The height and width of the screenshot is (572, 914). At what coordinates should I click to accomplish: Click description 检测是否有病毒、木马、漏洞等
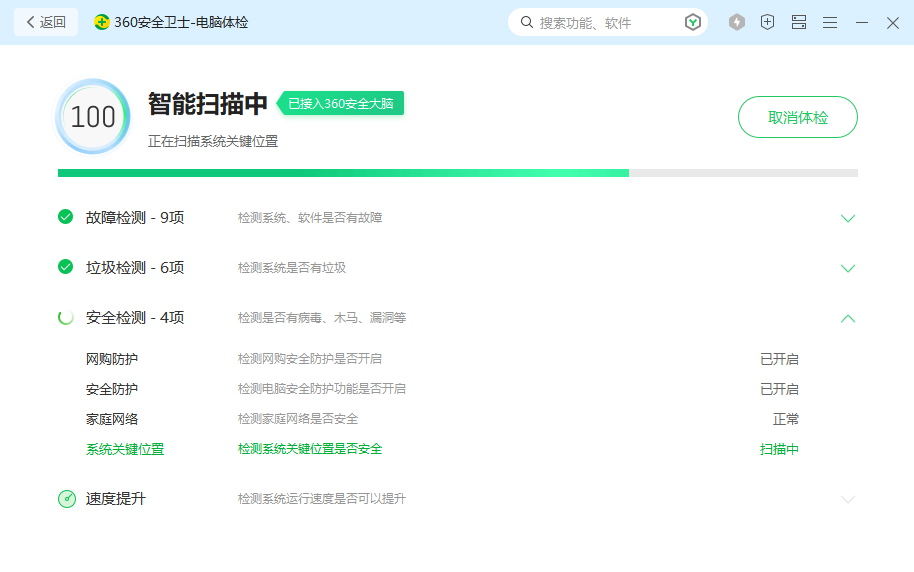[322, 318]
